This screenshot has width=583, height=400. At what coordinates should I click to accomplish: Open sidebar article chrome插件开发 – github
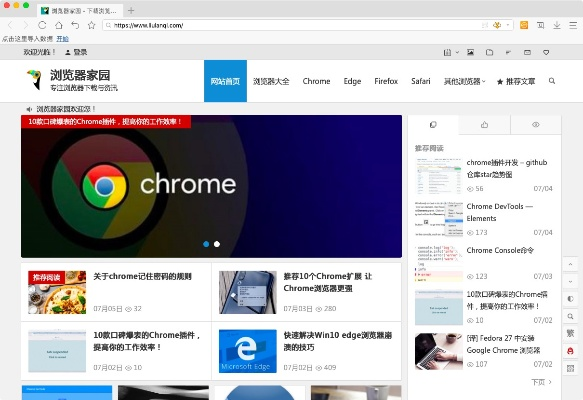[x=507, y=168]
